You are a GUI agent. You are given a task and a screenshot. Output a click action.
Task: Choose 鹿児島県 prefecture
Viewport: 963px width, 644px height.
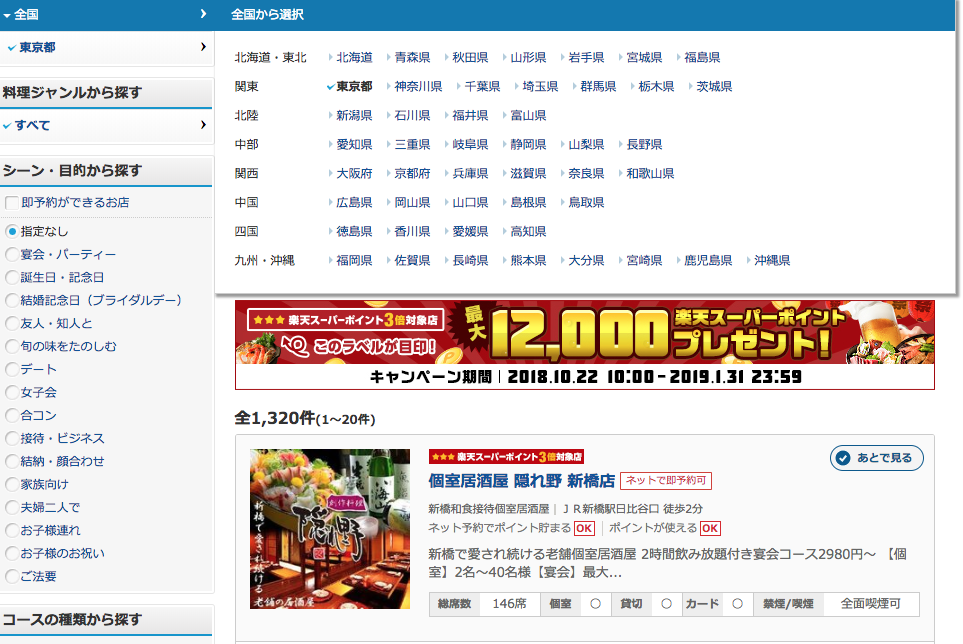coord(708,261)
